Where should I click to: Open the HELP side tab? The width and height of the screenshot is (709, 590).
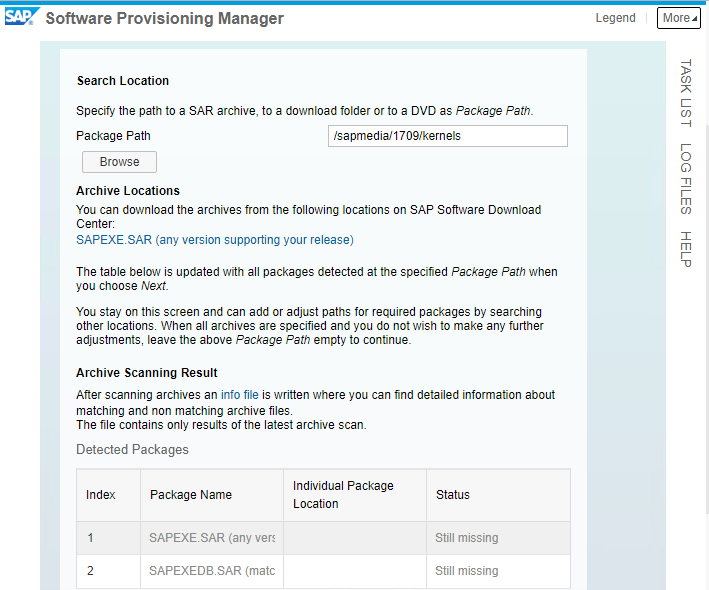click(x=686, y=249)
